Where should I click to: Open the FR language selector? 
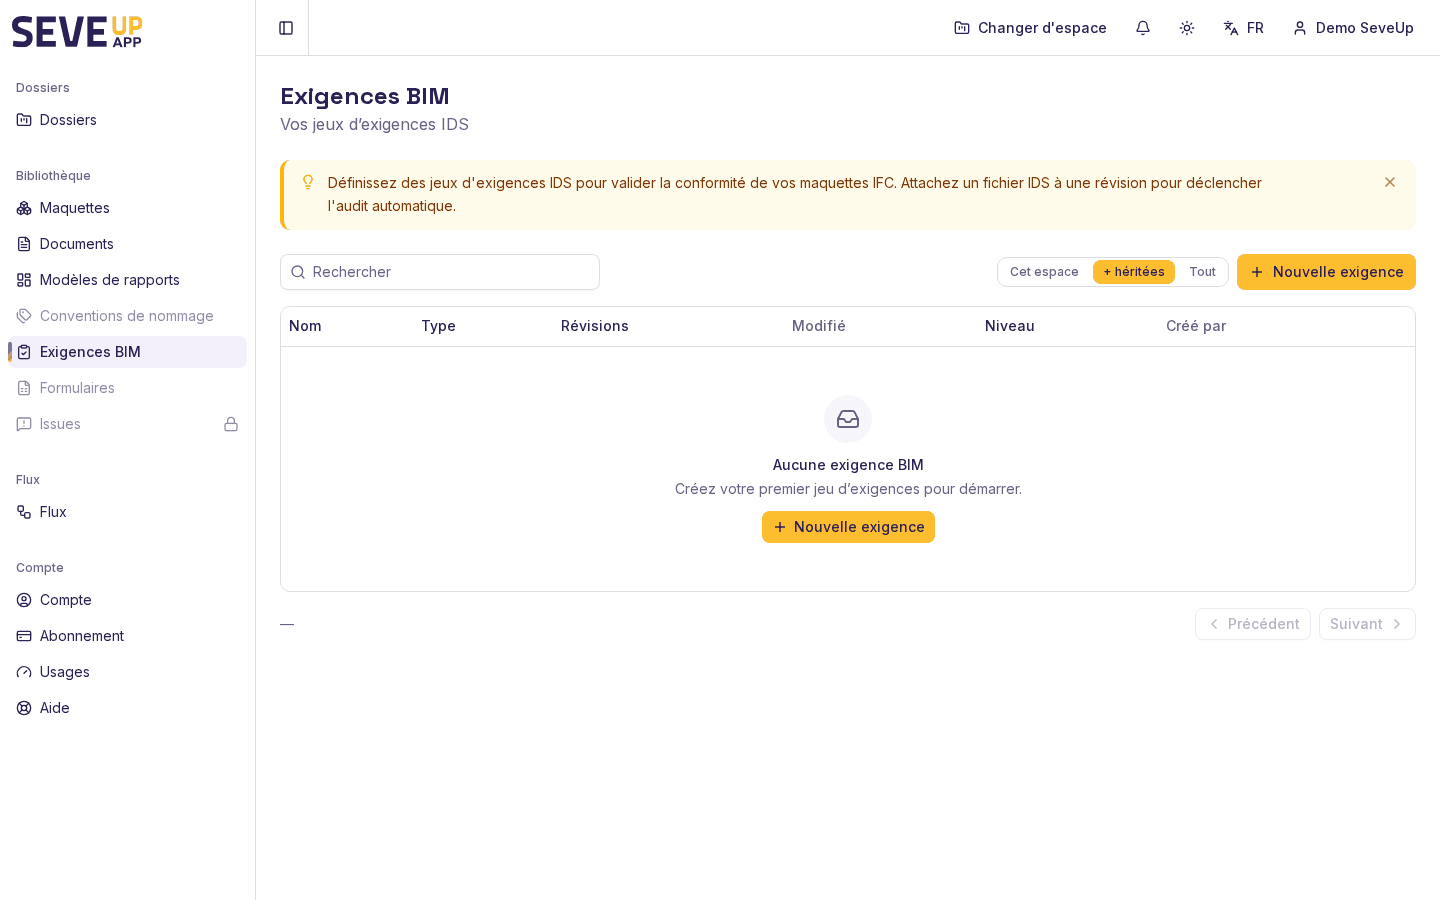pos(1244,28)
